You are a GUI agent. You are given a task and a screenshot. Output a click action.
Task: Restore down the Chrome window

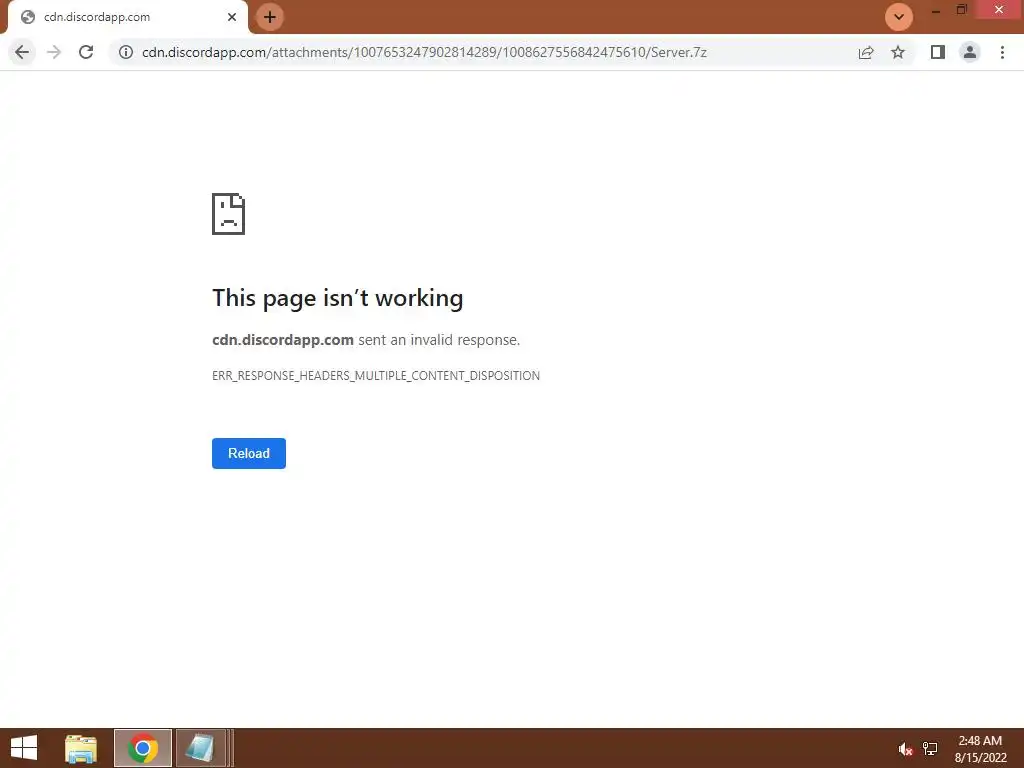[961, 10]
